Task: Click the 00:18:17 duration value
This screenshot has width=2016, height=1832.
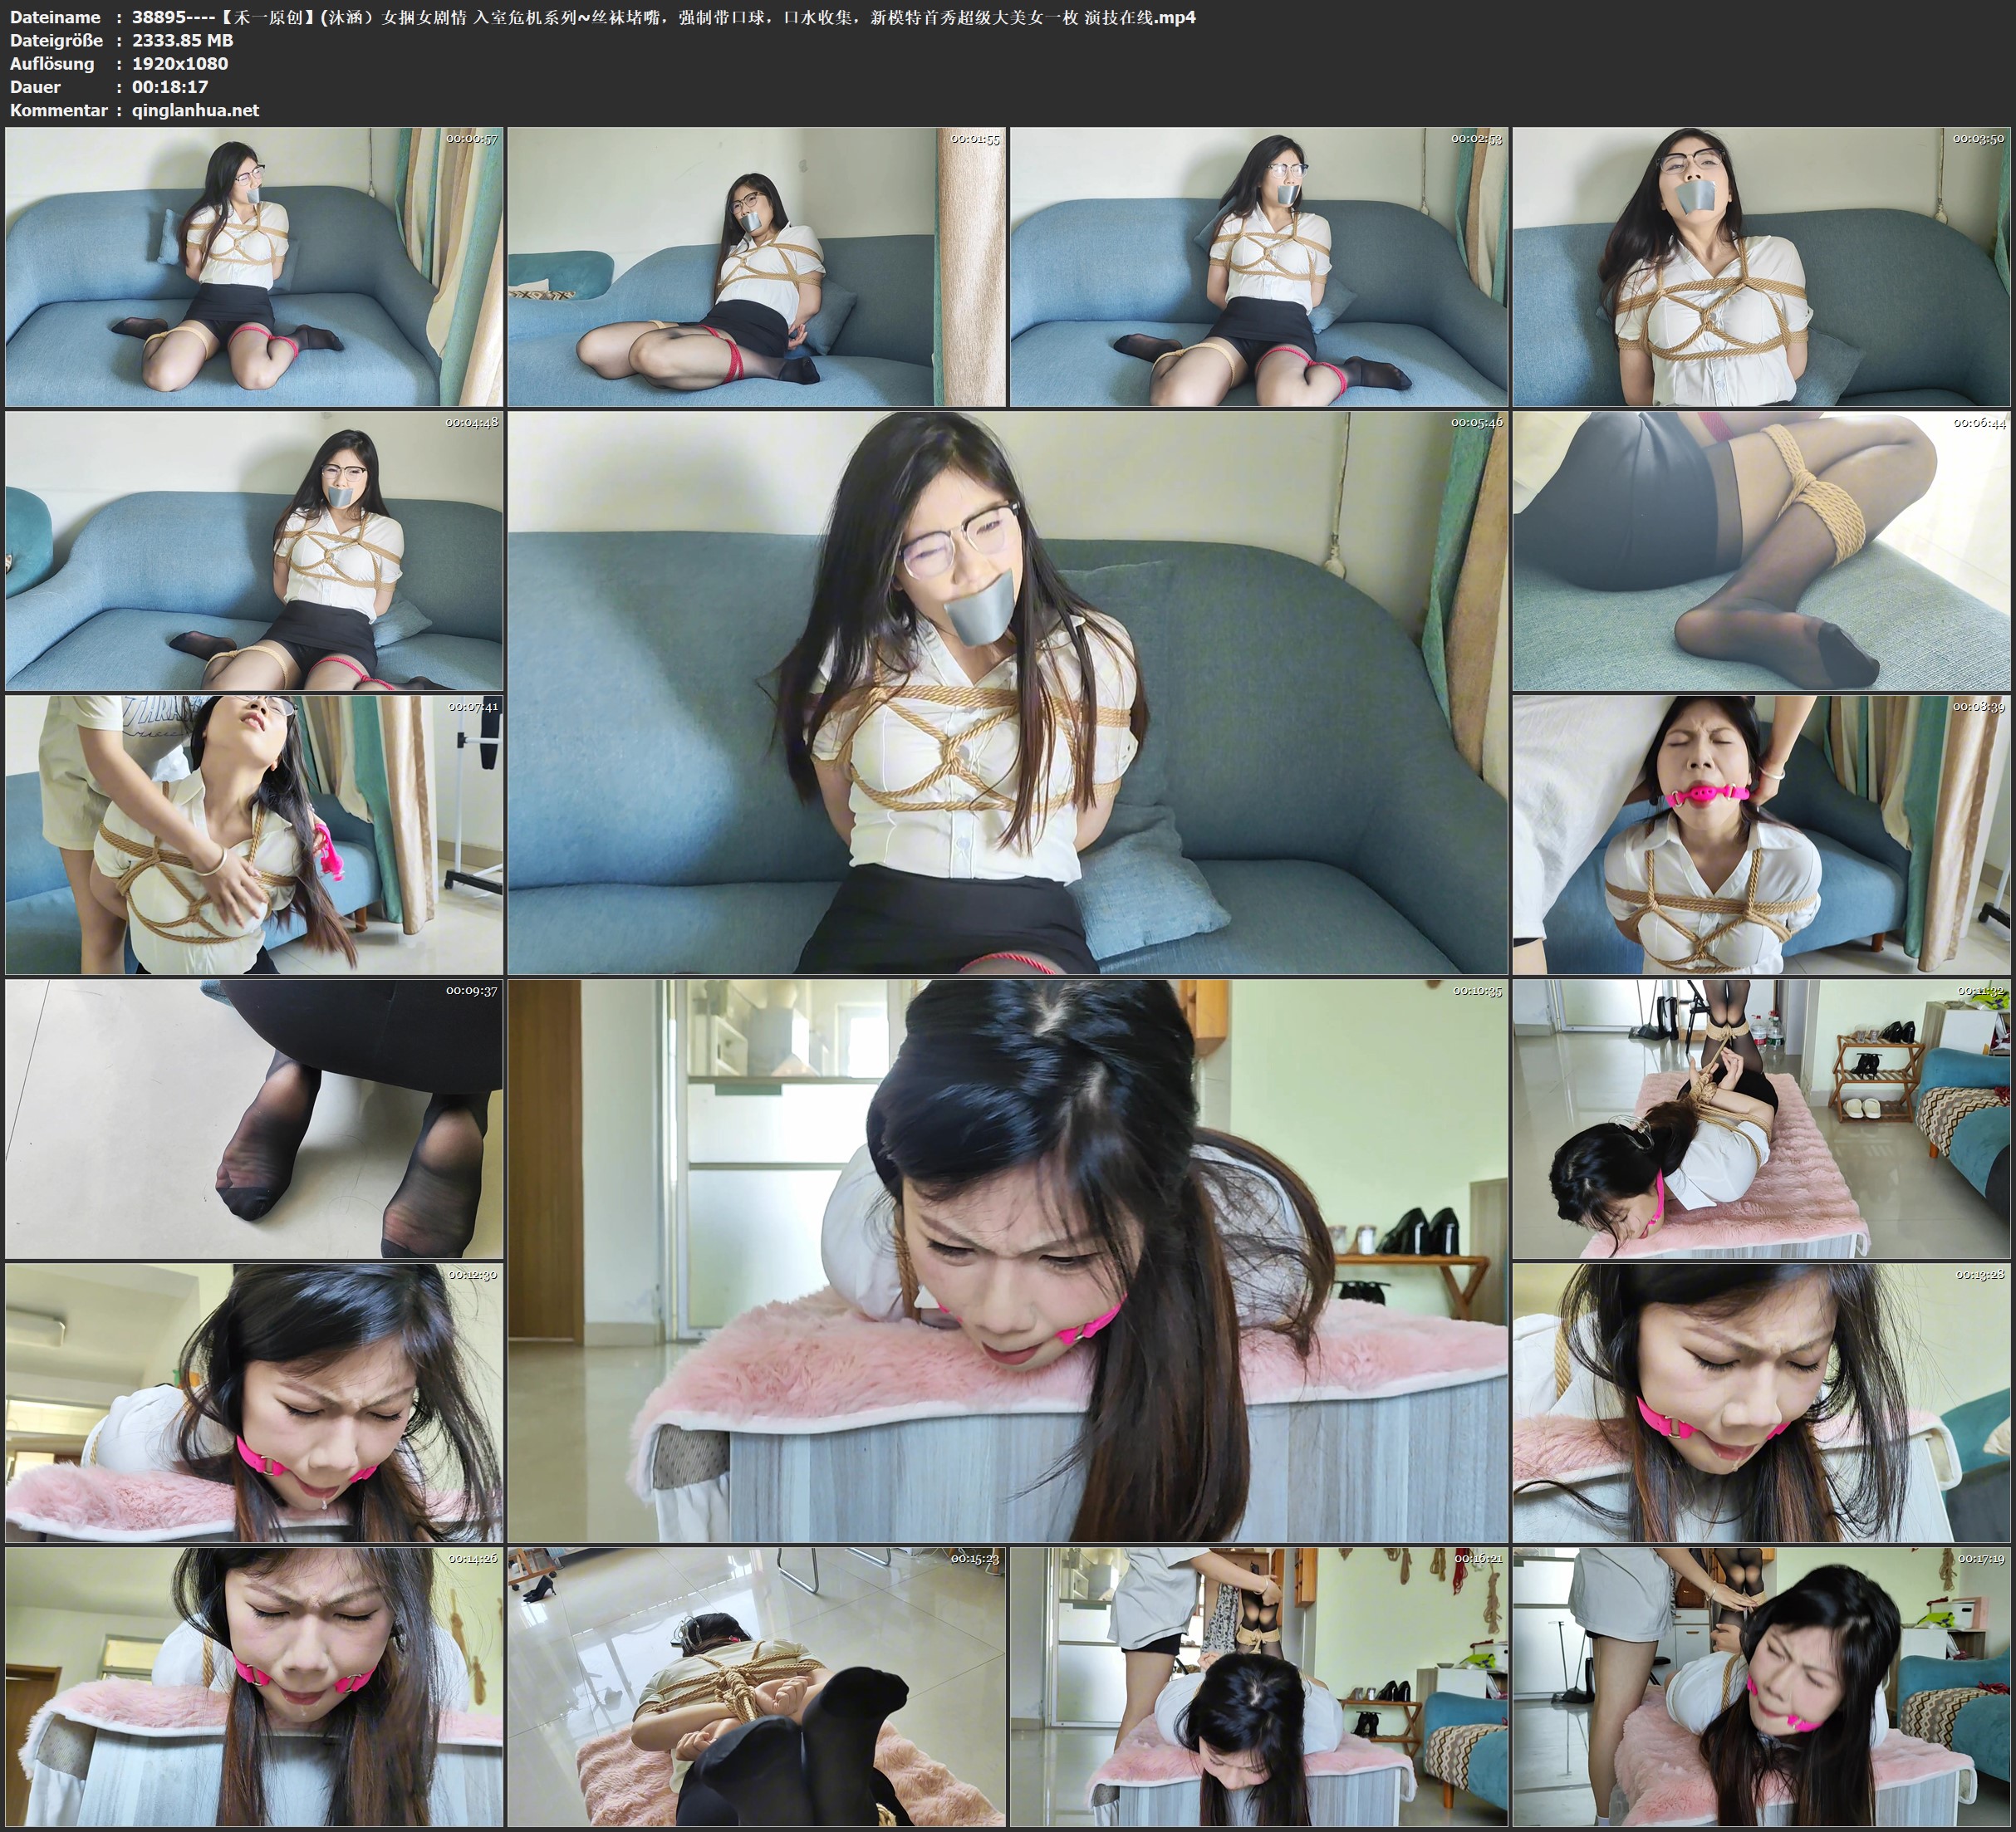Action: pos(170,87)
